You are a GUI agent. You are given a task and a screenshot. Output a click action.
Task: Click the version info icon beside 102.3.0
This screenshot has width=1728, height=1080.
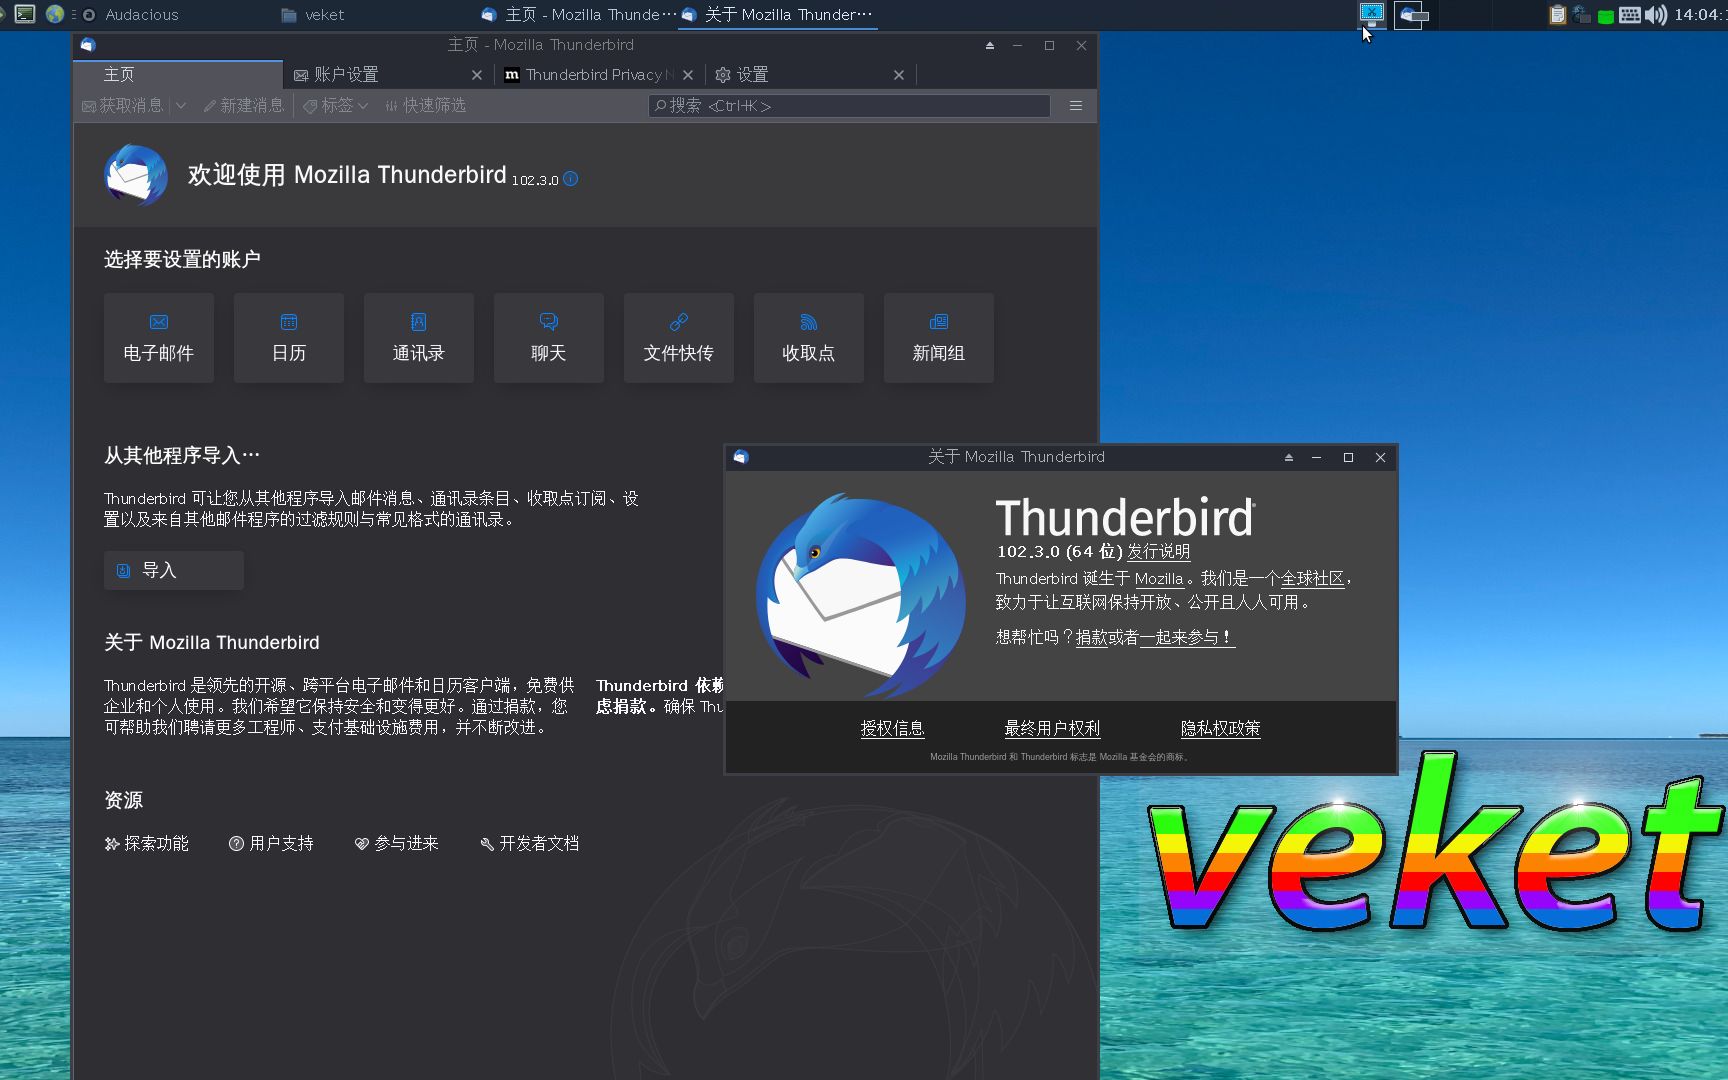click(x=571, y=179)
